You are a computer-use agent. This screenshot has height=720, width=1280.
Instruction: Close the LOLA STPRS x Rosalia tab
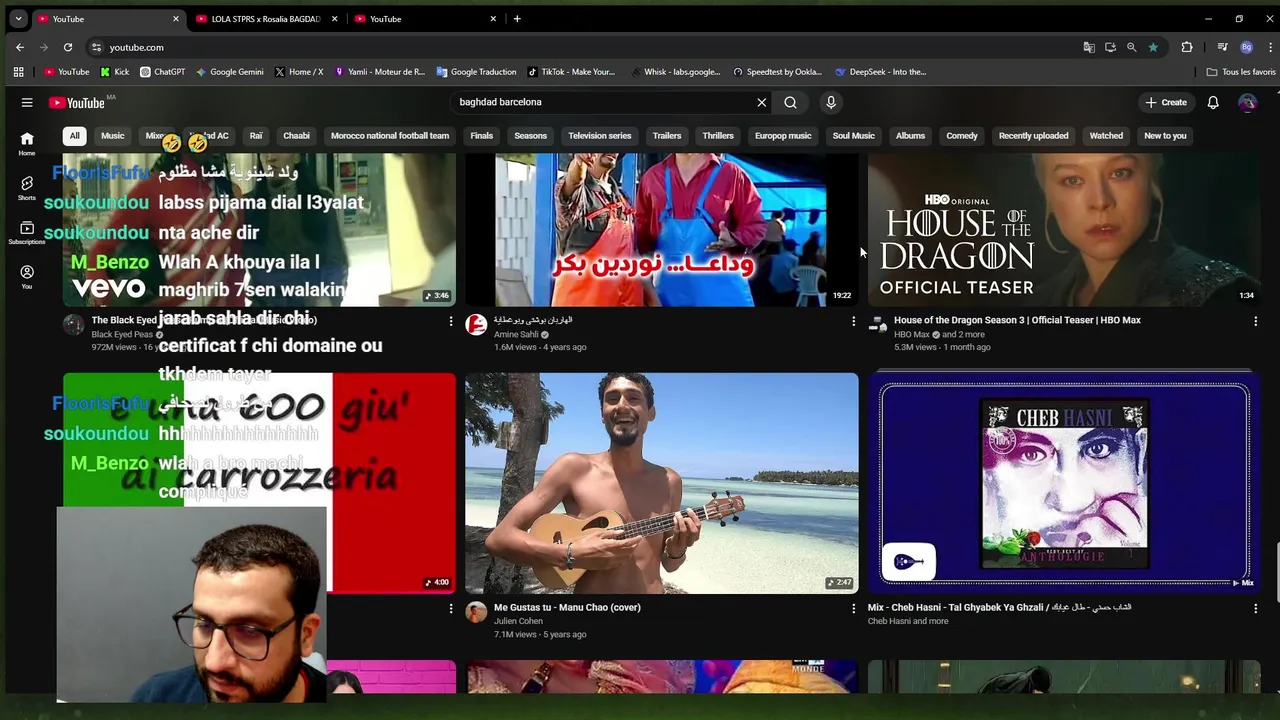[x=334, y=19]
